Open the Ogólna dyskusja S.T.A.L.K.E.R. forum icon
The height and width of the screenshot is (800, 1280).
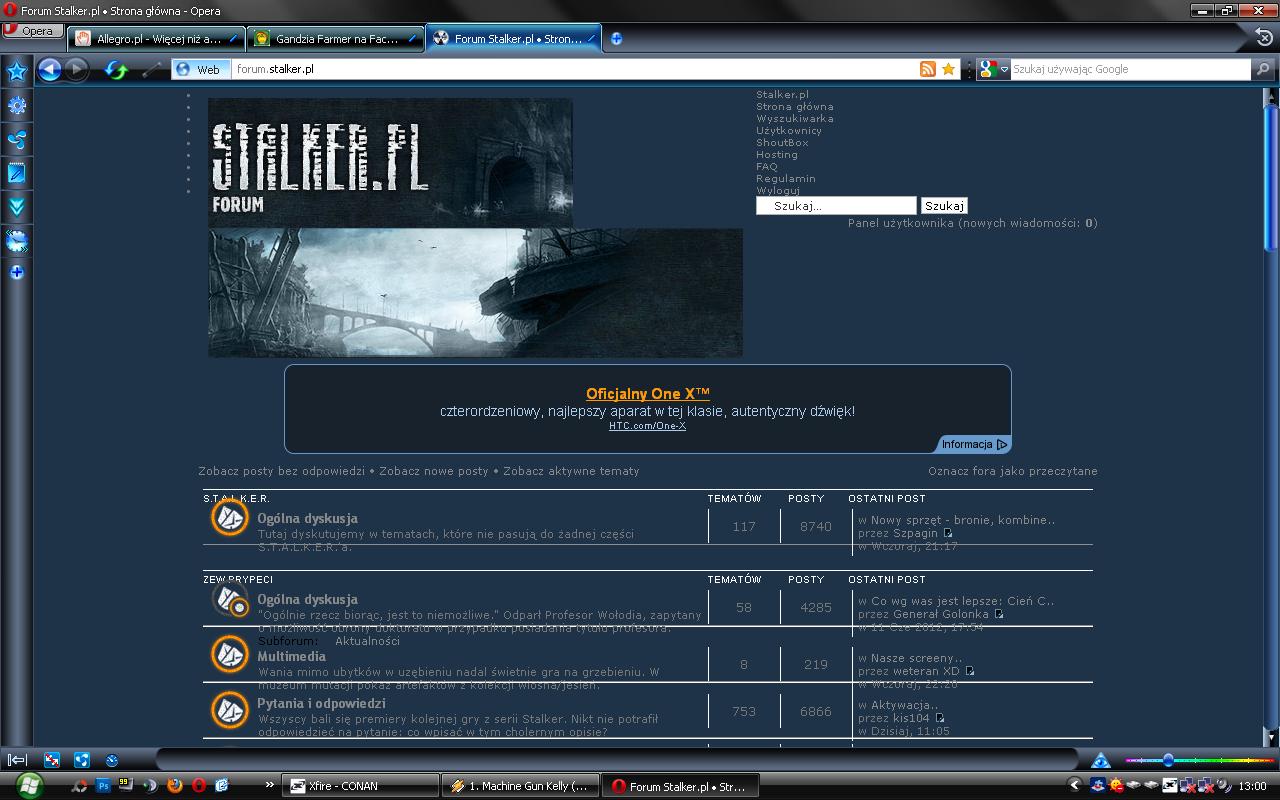tap(230, 517)
